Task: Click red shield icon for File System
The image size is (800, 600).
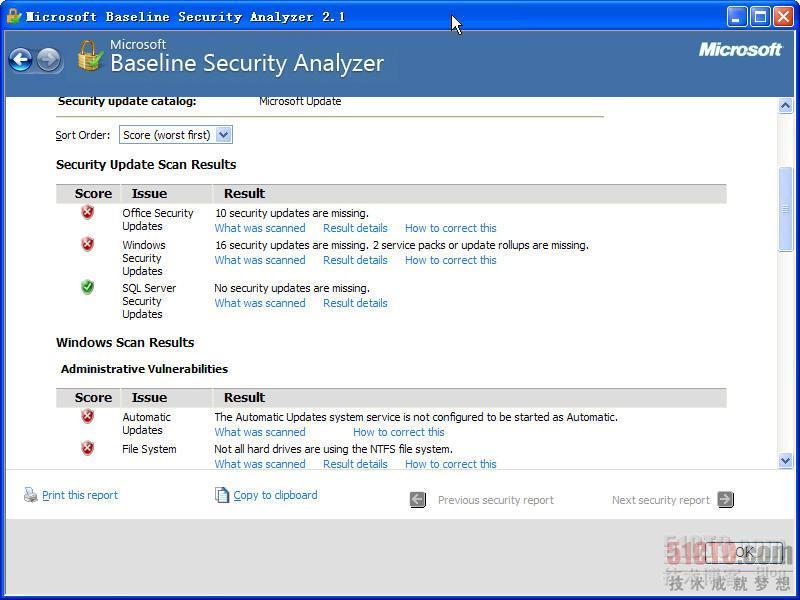Action: click(x=88, y=448)
